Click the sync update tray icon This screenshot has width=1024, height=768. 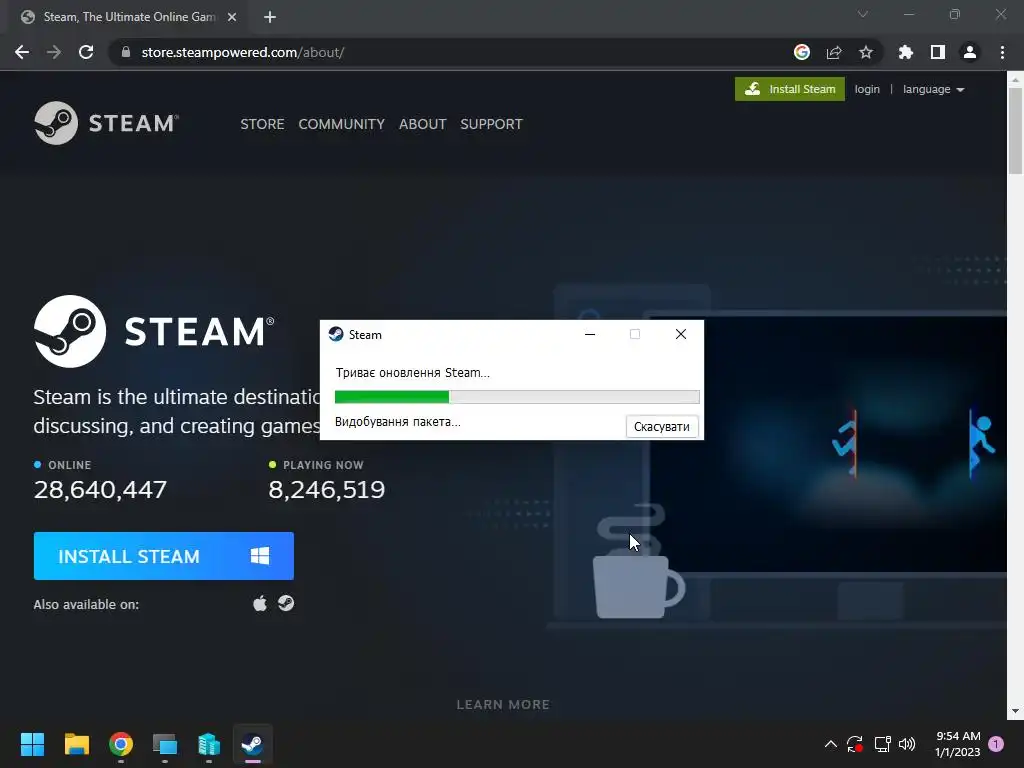coord(855,744)
